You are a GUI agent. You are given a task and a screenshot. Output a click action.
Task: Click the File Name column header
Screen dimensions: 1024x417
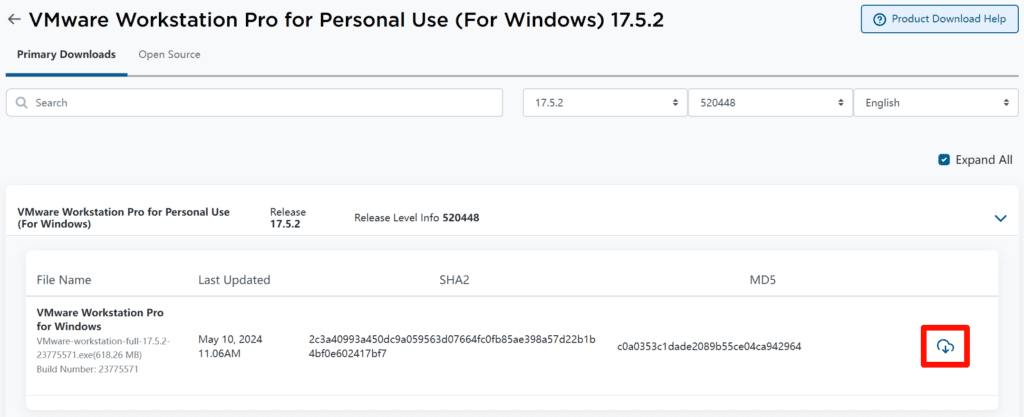pyautogui.click(x=64, y=280)
